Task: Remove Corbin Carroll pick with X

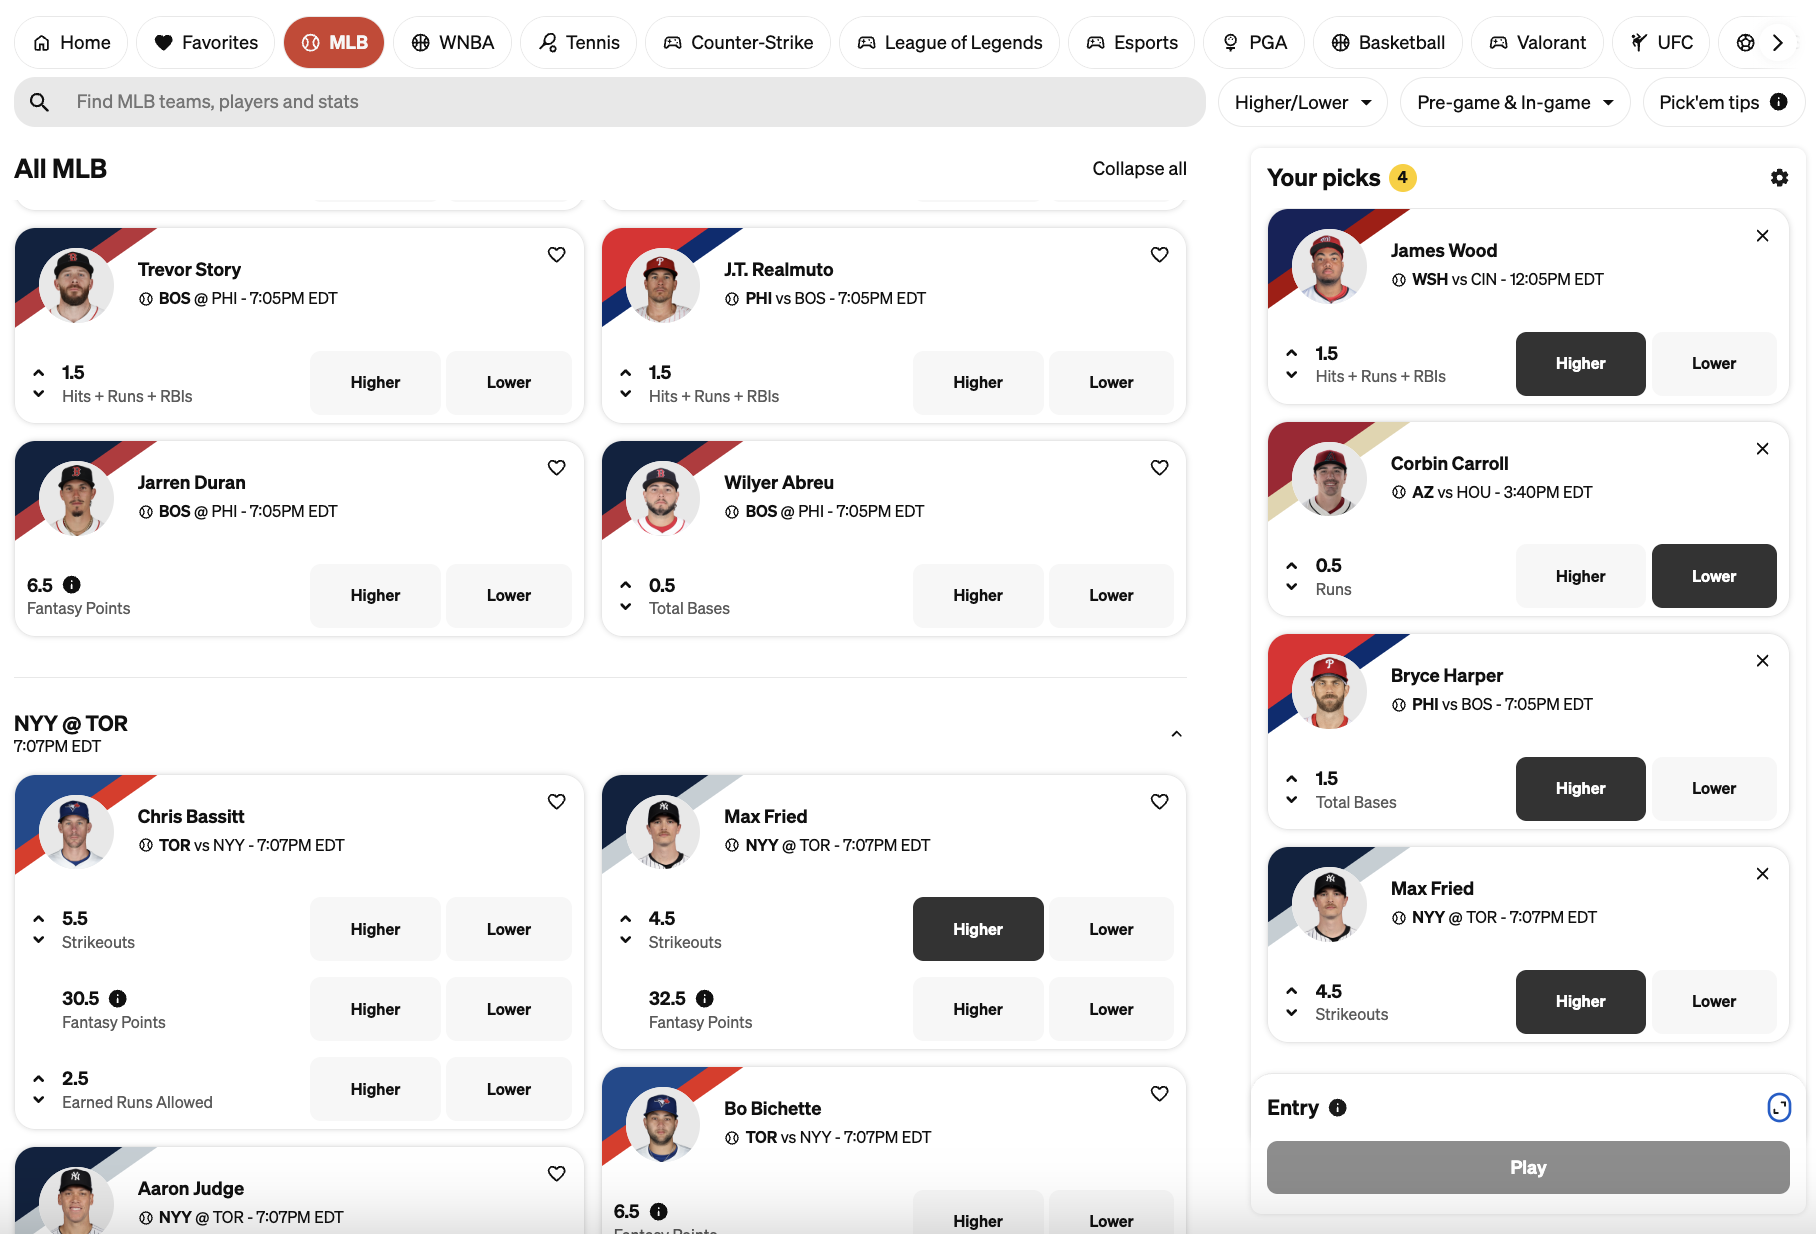Action: (x=1763, y=449)
